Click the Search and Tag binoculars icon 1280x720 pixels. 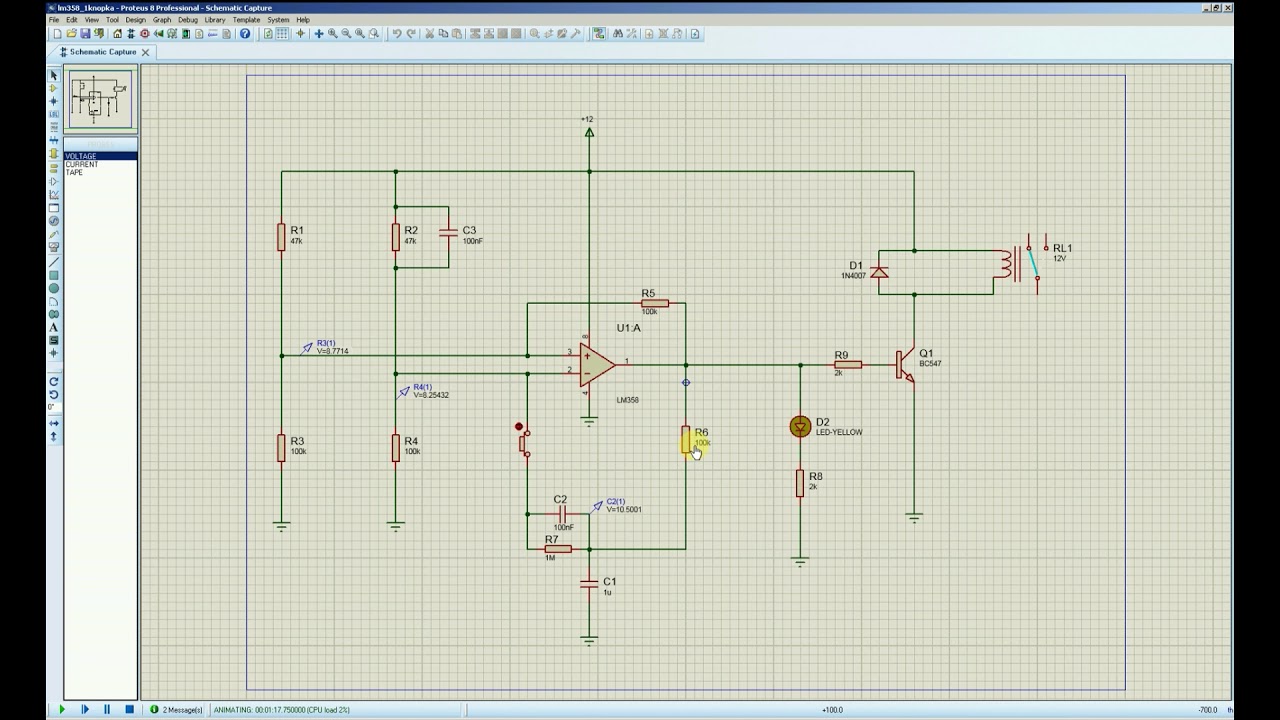tap(617, 33)
